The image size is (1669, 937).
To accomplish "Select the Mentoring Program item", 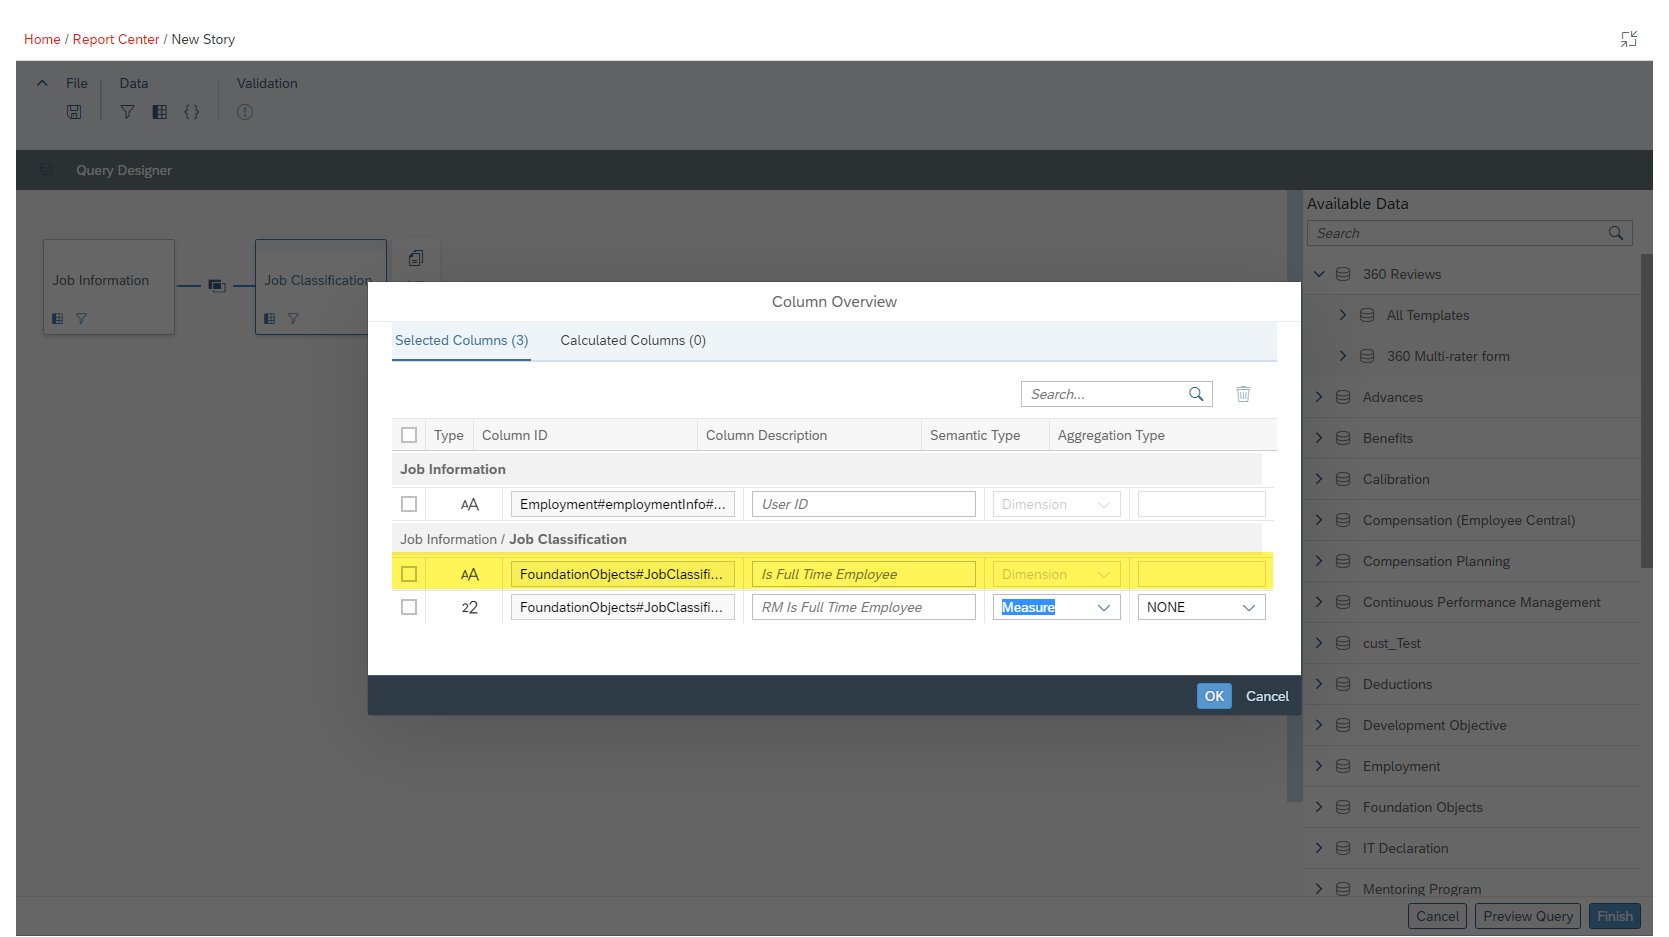I will [1421, 889].
